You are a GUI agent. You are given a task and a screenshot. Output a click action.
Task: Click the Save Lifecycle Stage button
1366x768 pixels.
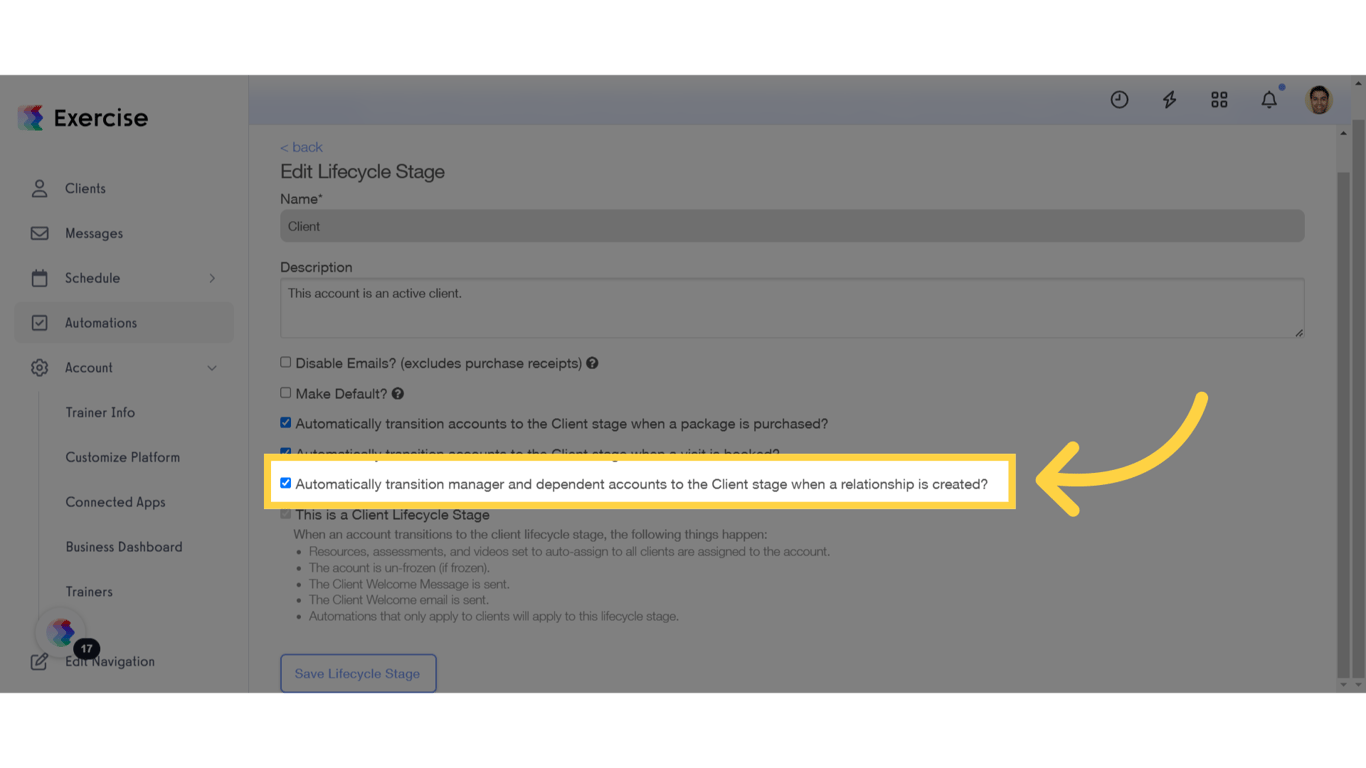[x=358, y=673]
